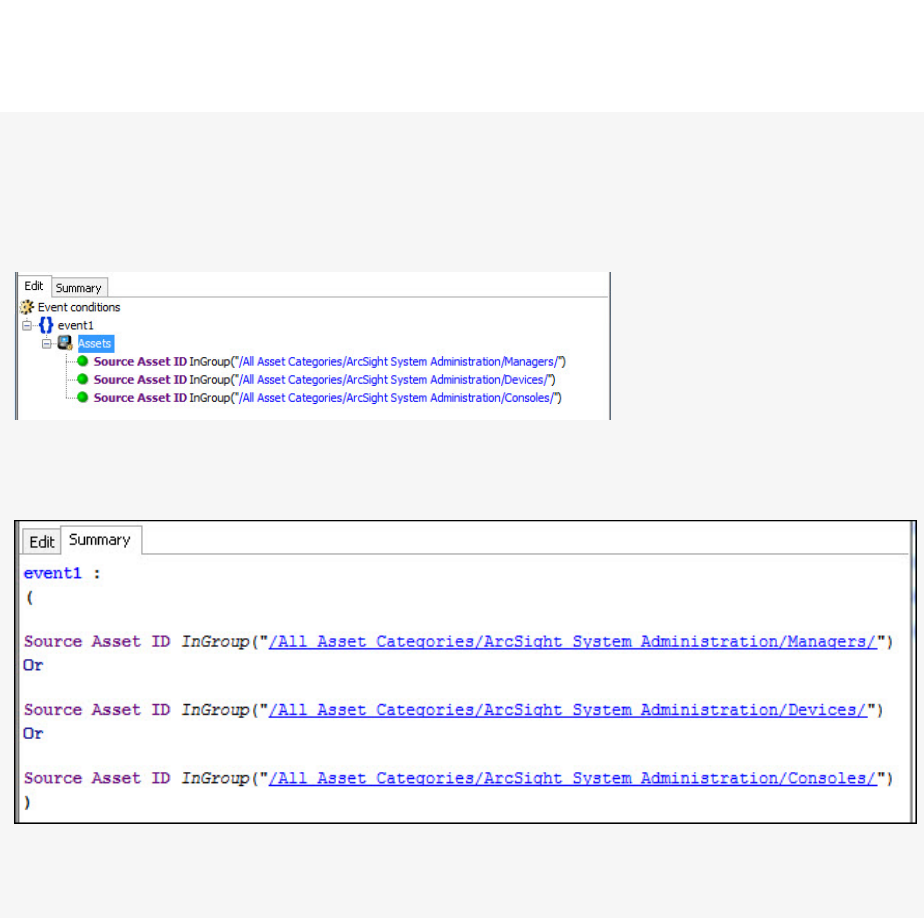Click the first Or operator in Summary

pos(33,665)
